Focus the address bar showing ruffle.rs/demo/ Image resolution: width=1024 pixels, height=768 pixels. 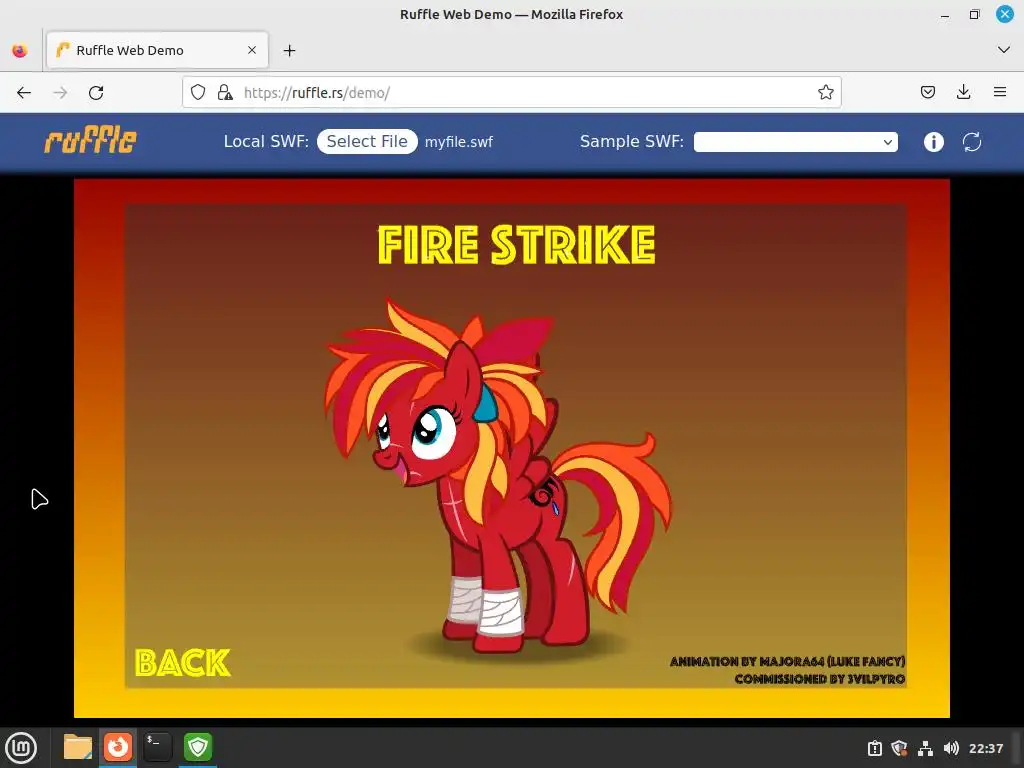click(511, 93)
